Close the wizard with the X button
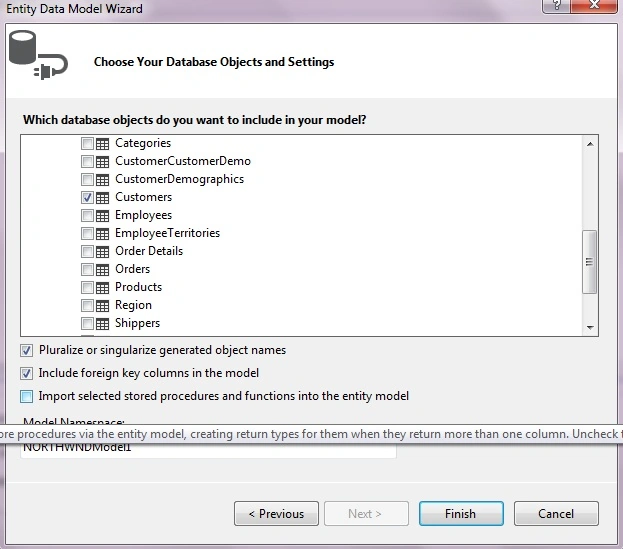Screen dimensions: 623x549 point(594,6)
